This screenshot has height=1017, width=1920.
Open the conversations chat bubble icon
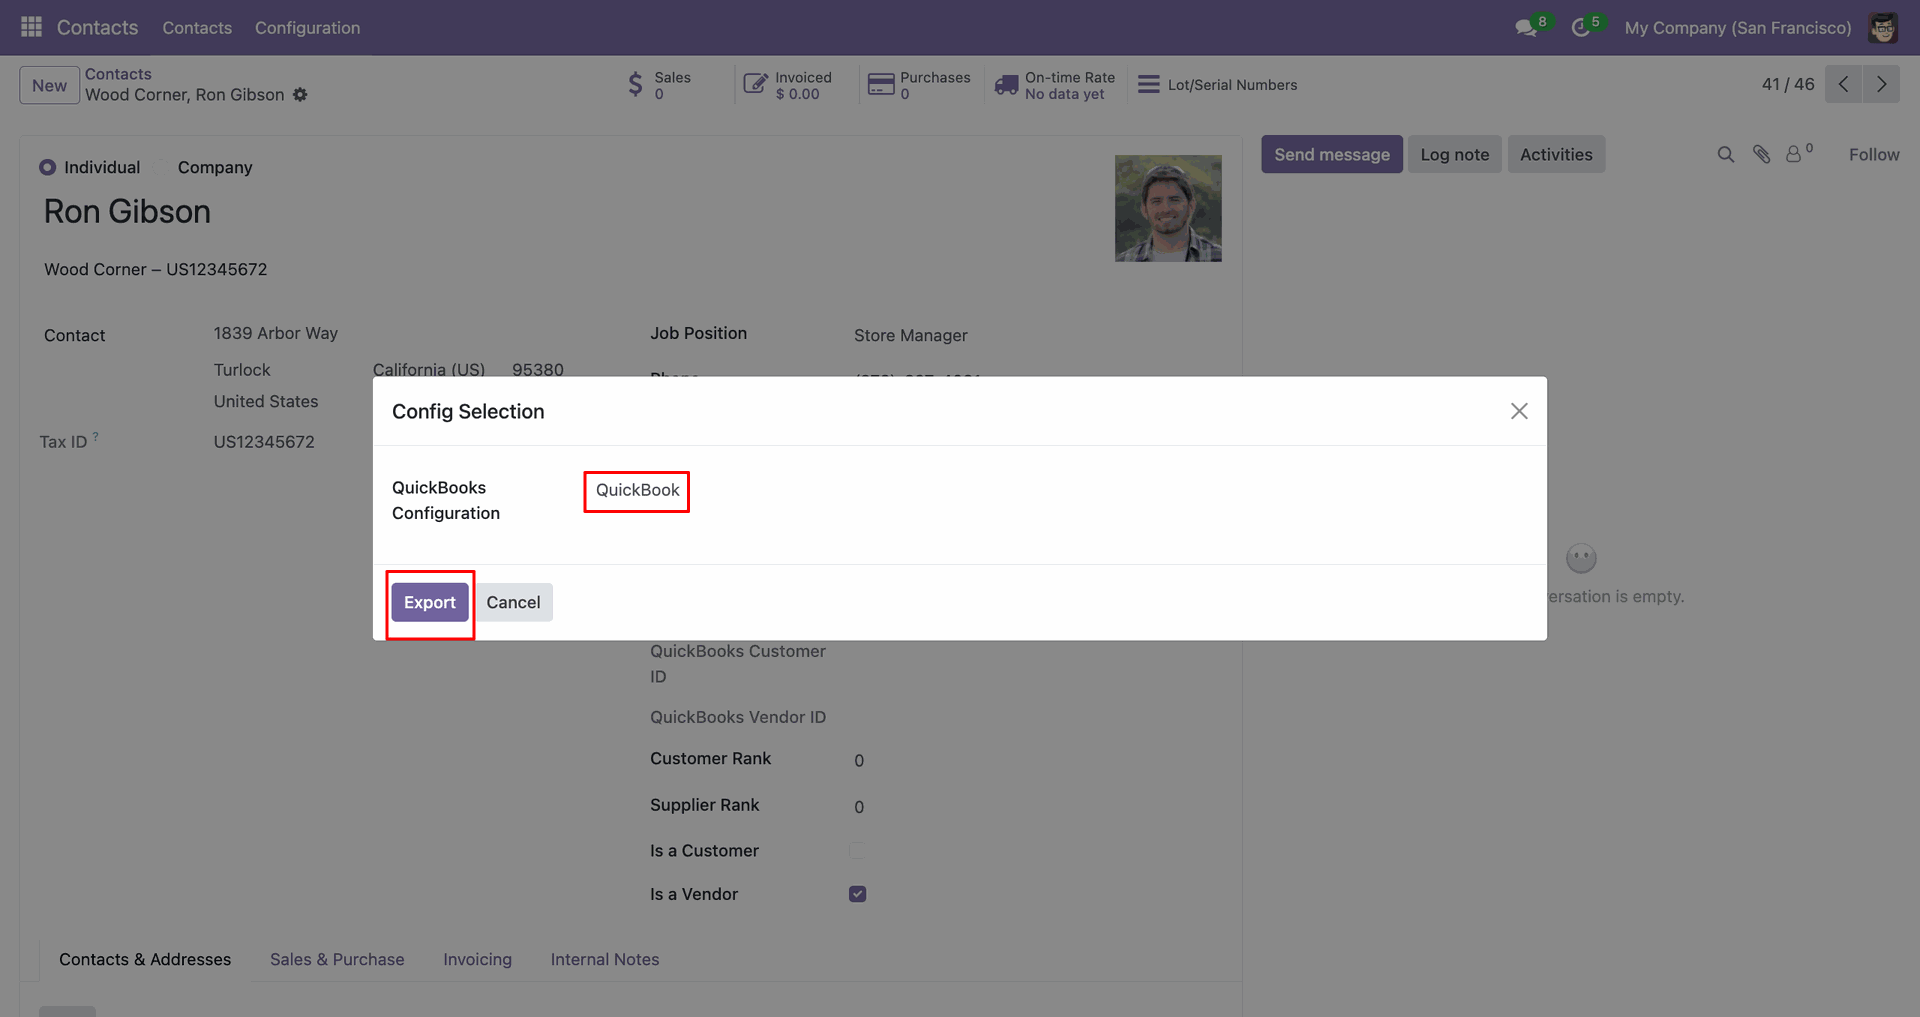(x=1526, y=28)
